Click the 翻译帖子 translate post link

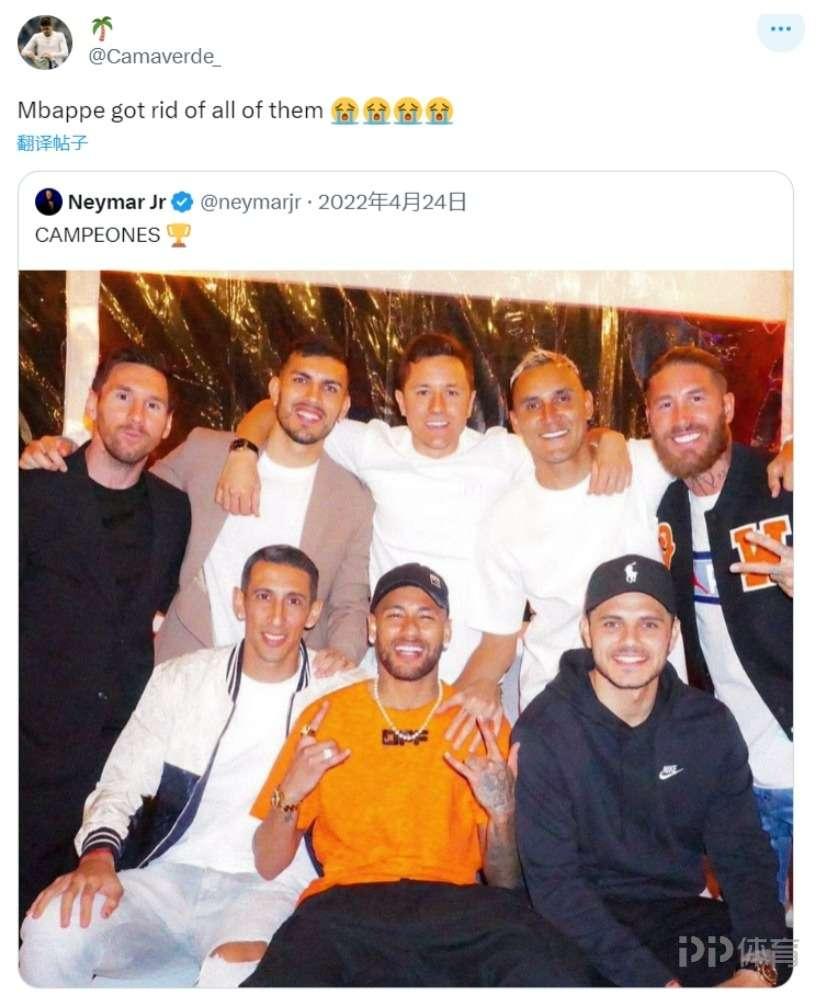52,143
